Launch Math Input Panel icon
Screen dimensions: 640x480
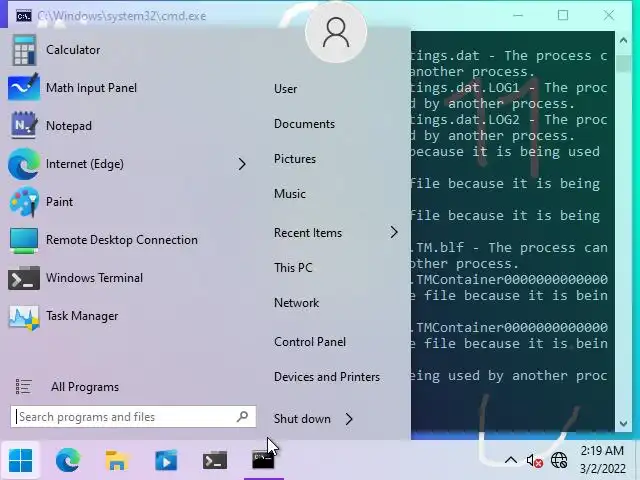click(x=24, y=87)
